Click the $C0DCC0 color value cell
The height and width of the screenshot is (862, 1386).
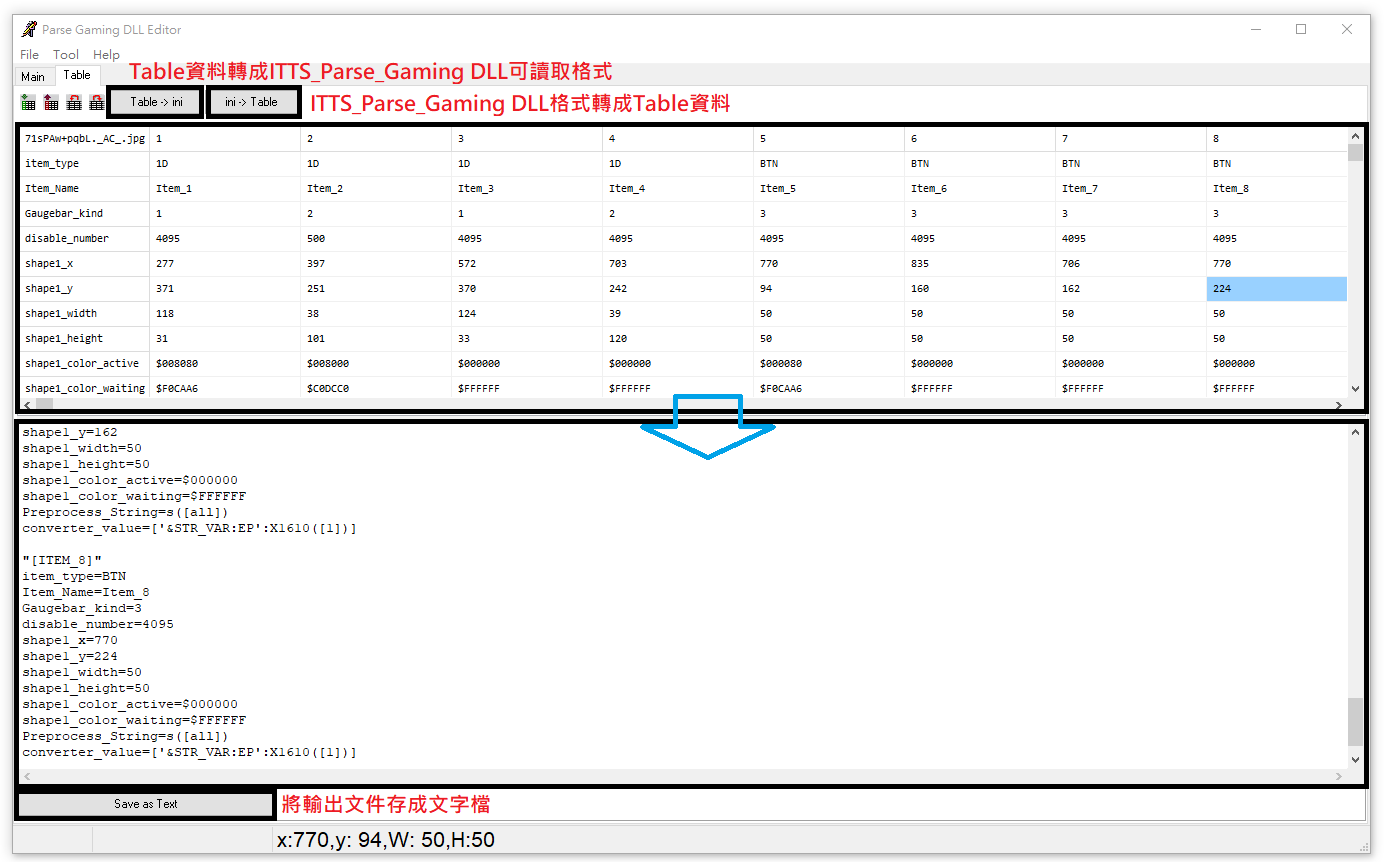[377, 388]
